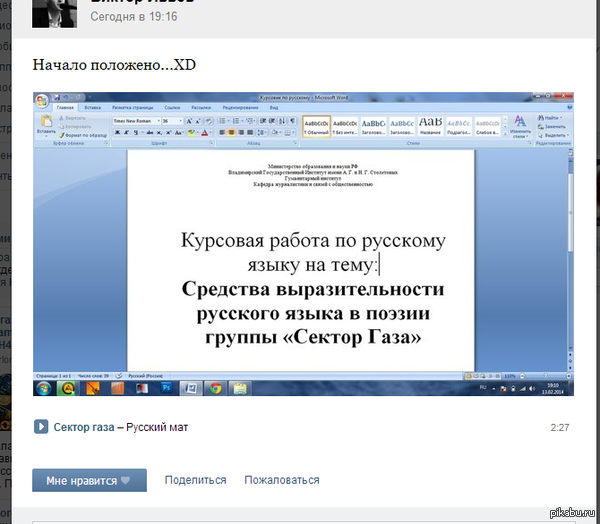Open the font size 36 dropdown
Viewport: 600px width, 524px height.
pos(181,120)
